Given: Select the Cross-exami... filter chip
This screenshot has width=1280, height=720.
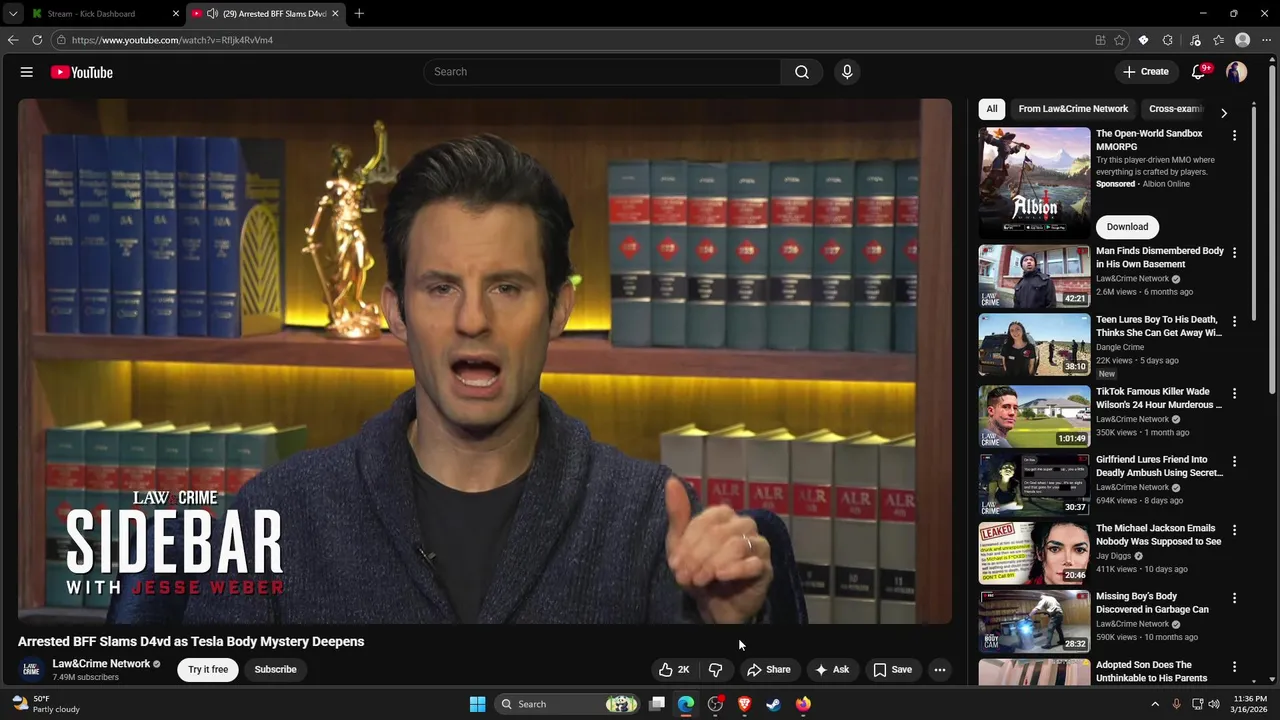Looking at the screenshot, I should (1175, 109).
